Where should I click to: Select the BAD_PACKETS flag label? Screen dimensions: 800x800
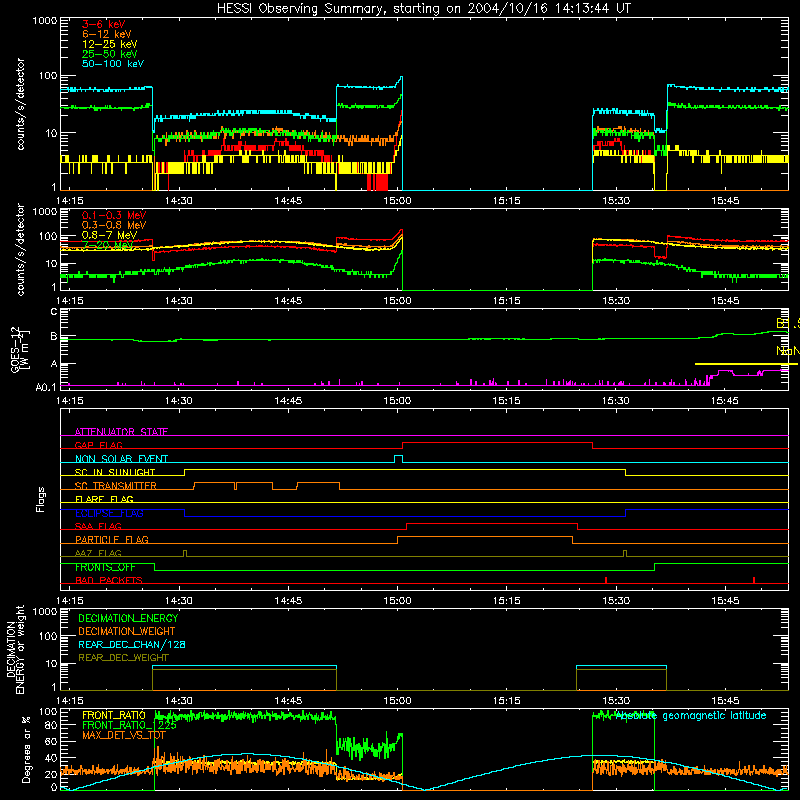coord(109,581)
